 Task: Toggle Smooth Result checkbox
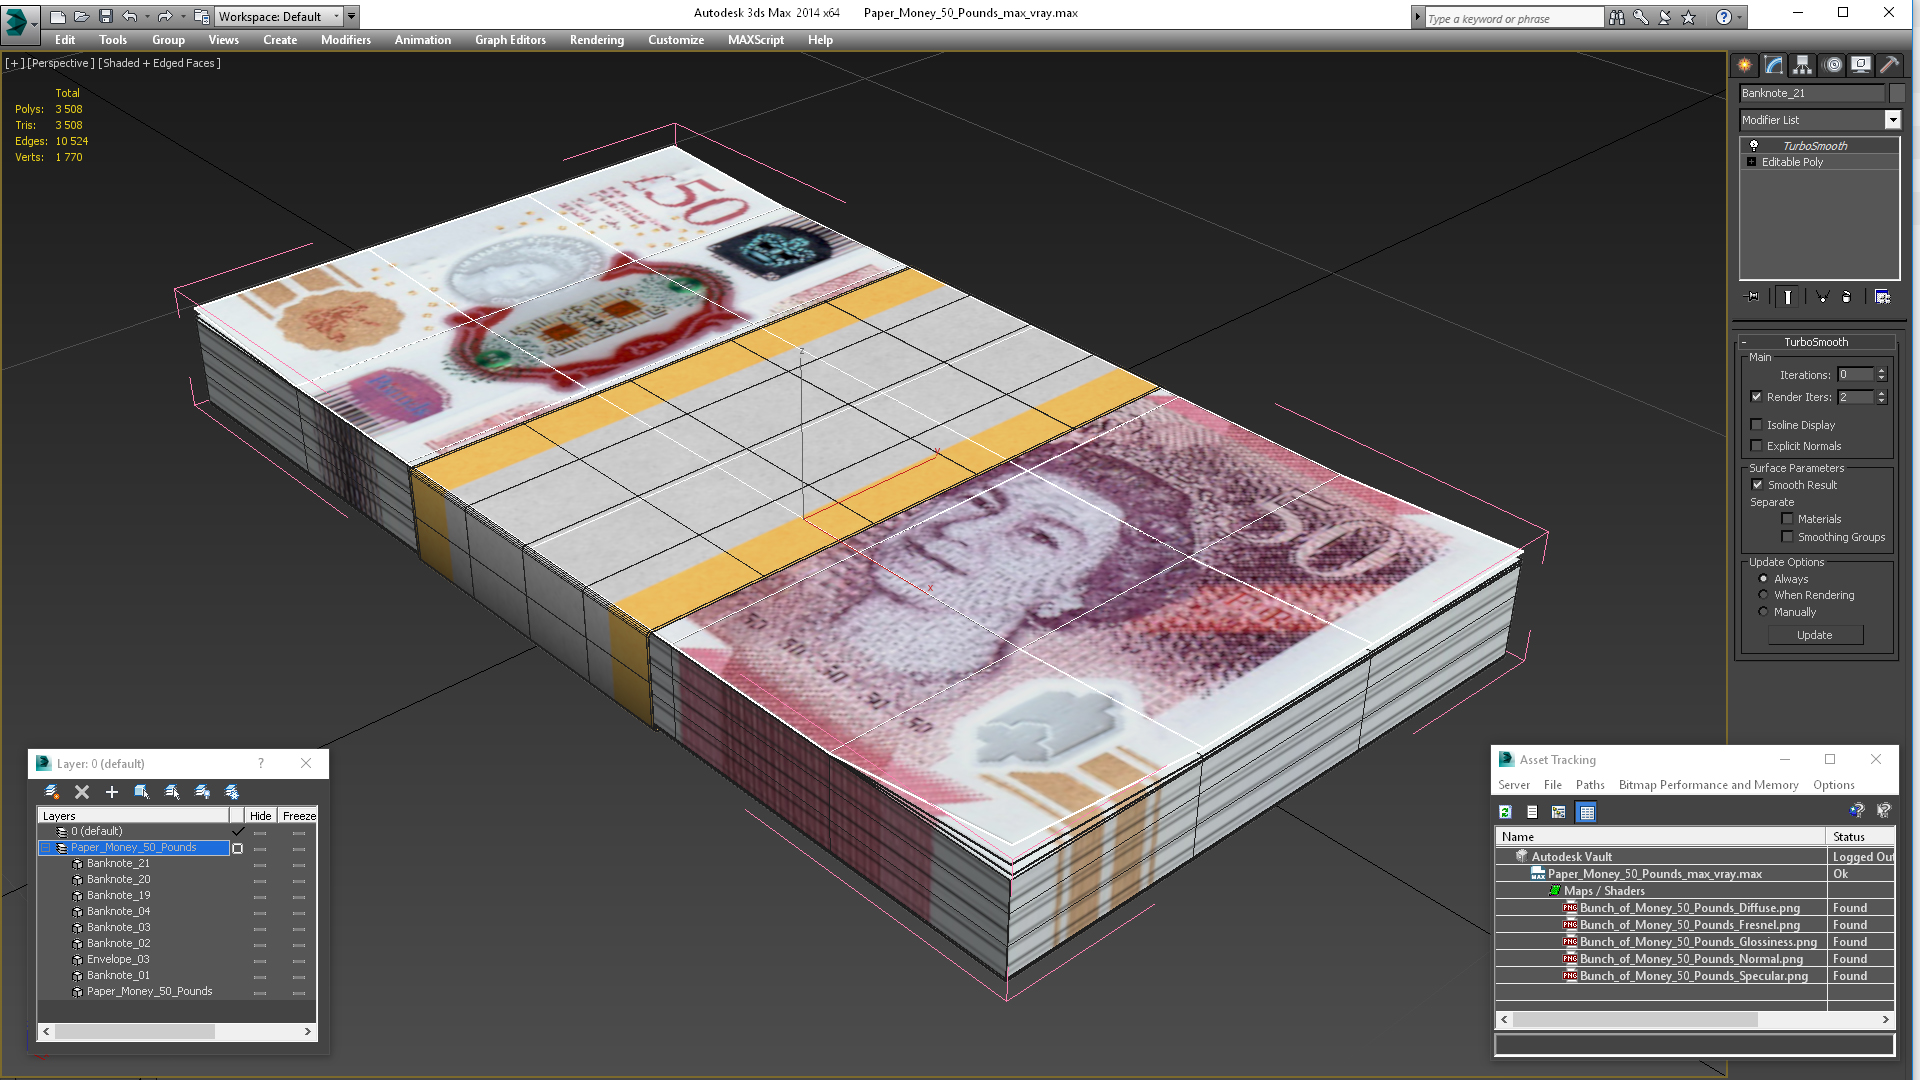(1757, 485)
